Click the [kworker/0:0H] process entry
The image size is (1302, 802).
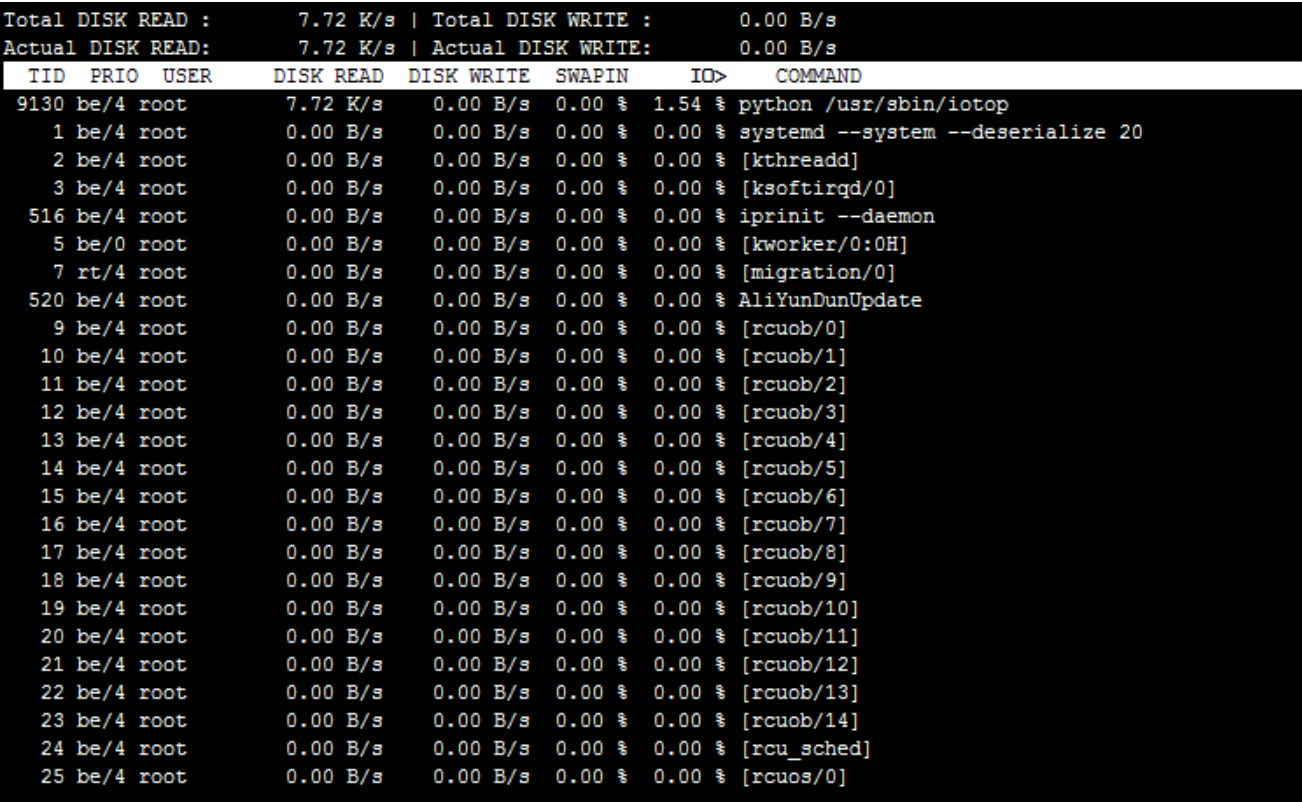818,244
